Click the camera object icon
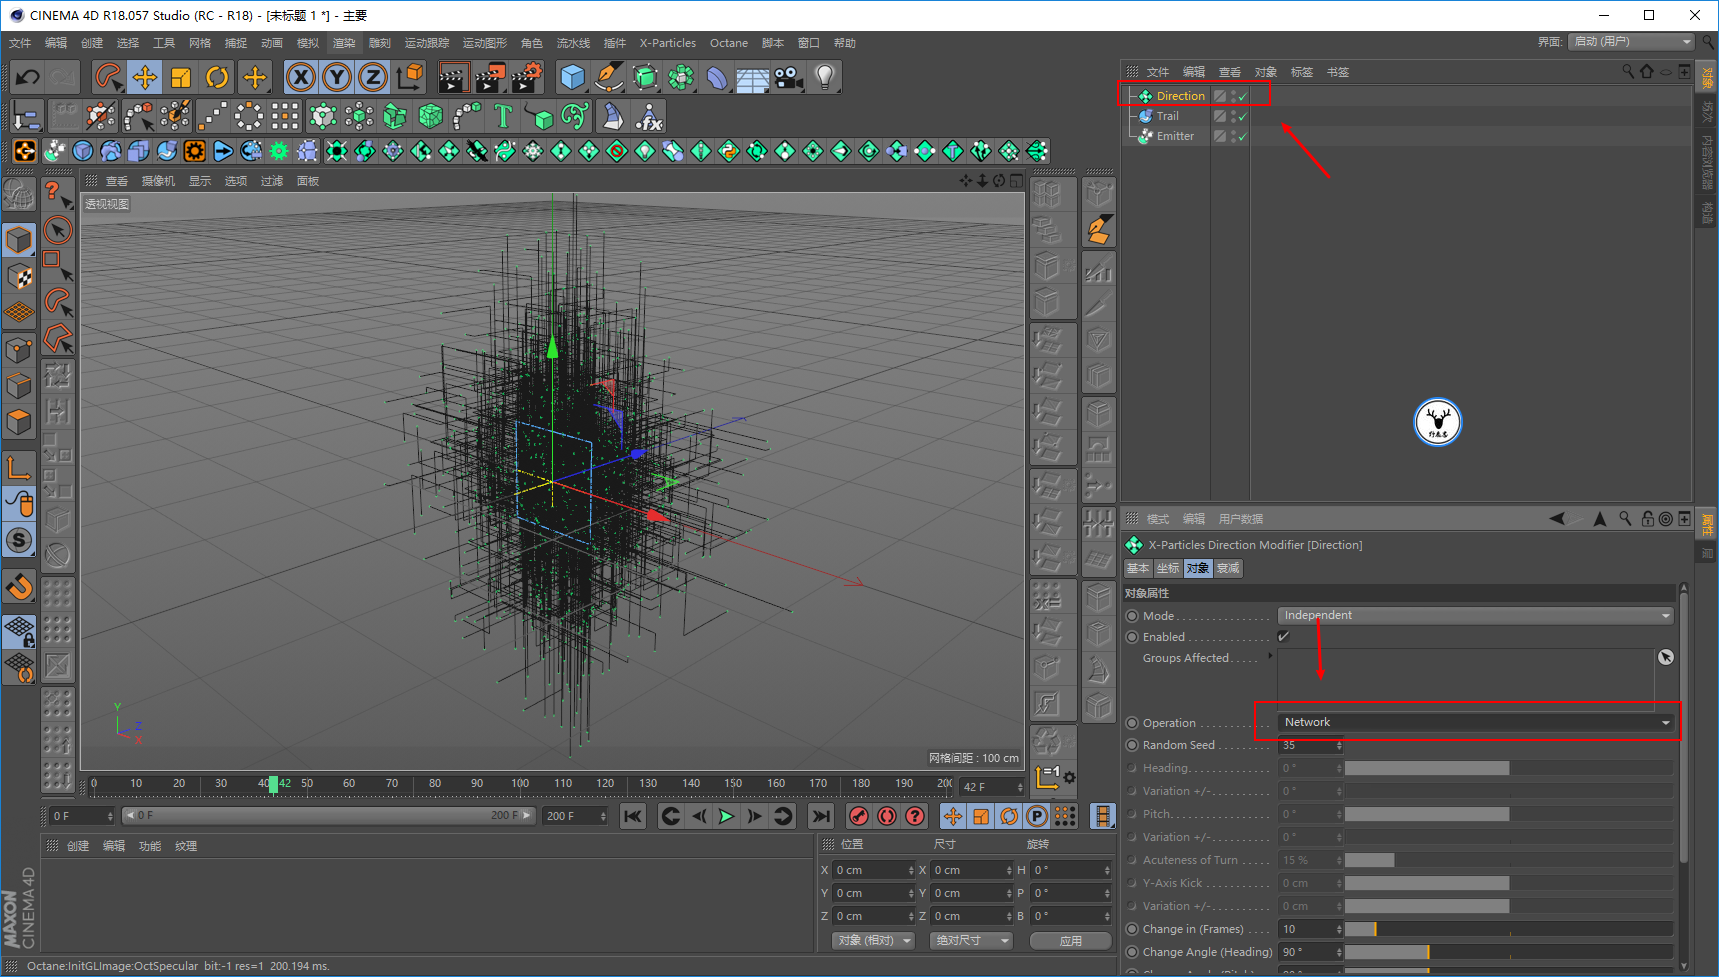The image size is (1719, 977). pyautogui.click(x=788, y=77)
